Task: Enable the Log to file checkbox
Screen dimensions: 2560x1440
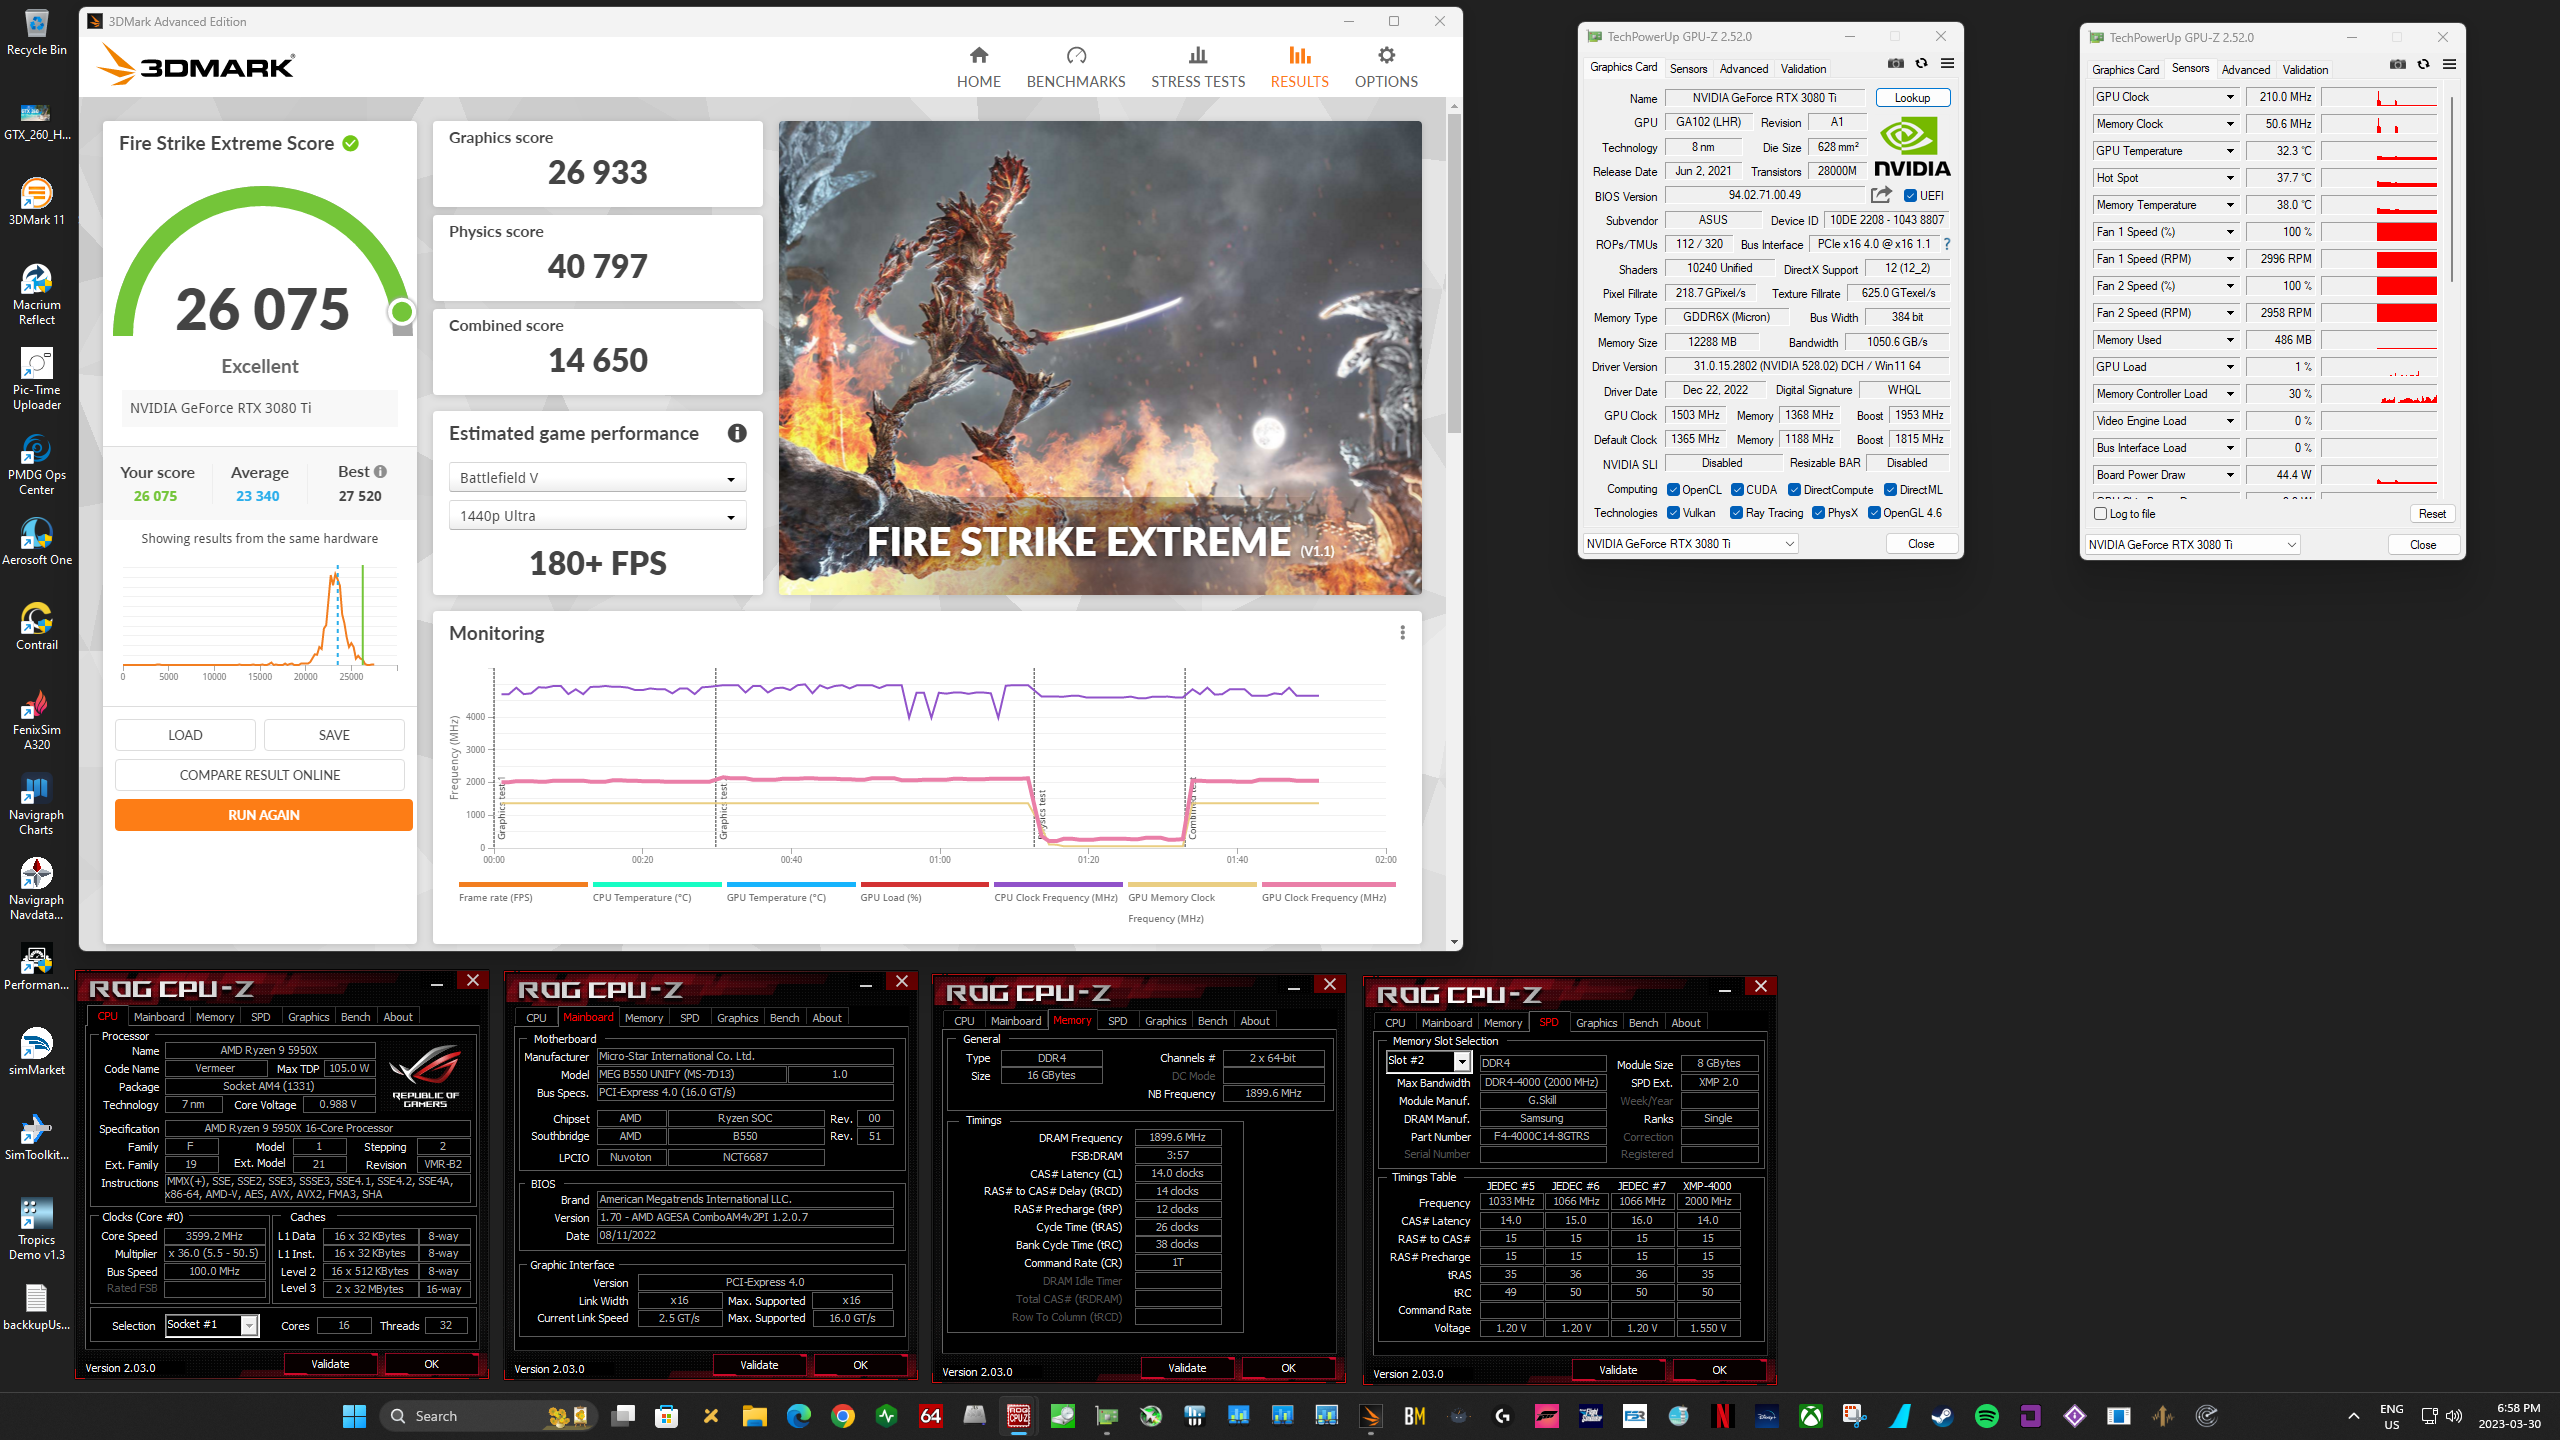Action: click(x=2100, y=514)
